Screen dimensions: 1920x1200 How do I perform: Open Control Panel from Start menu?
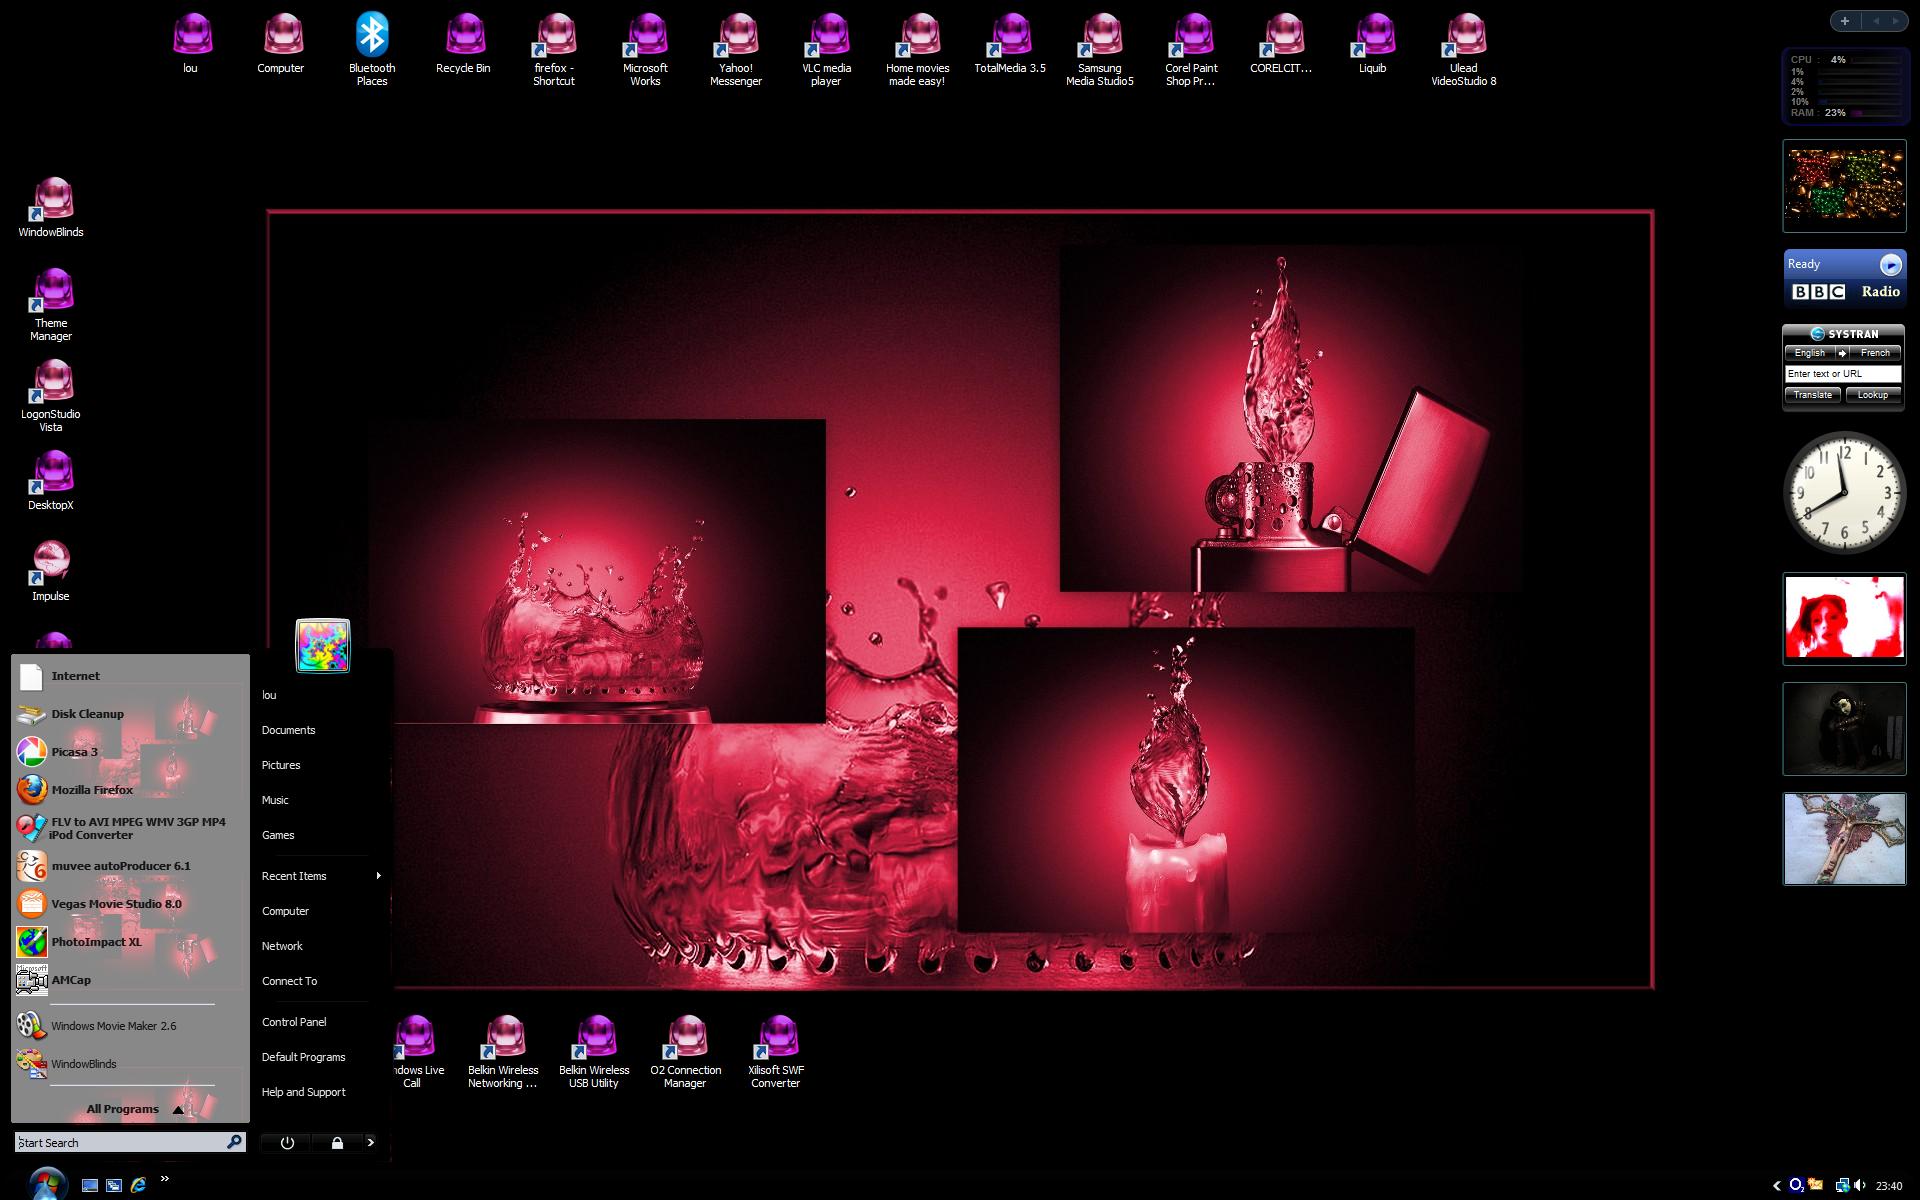click(294, 1022)
